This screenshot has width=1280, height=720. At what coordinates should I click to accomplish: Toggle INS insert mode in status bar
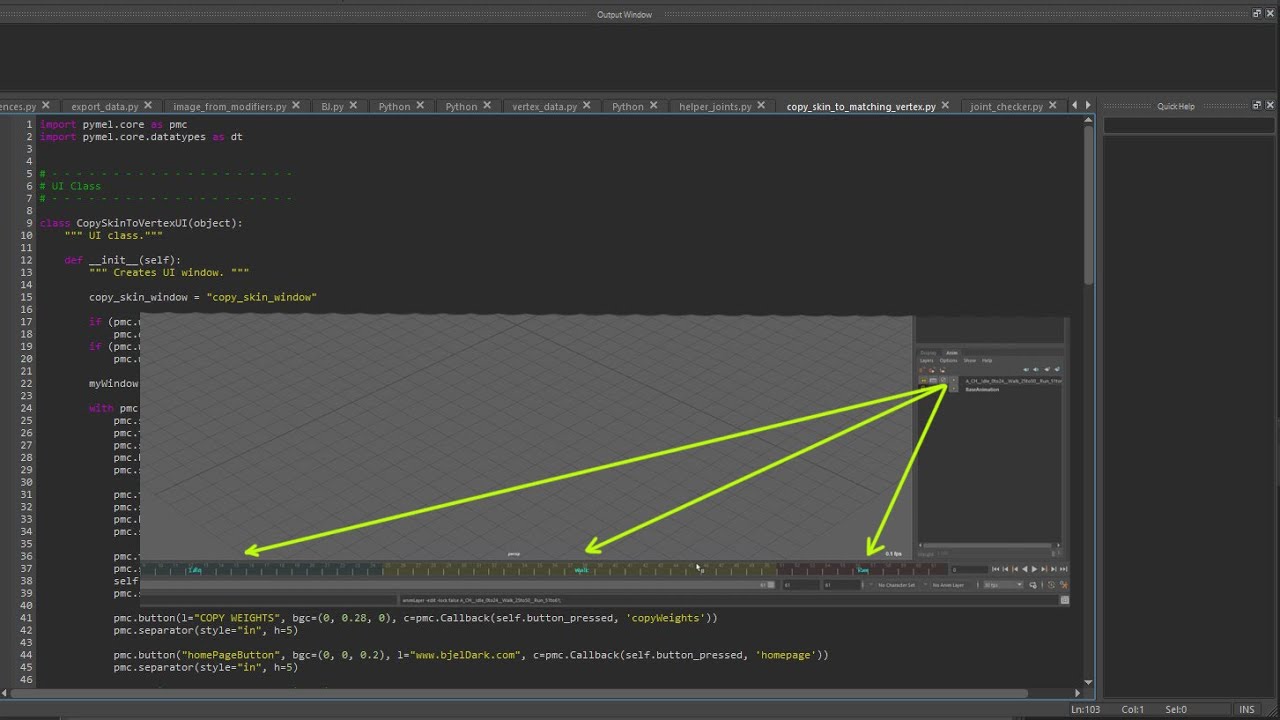click(x=1247, y=710)
